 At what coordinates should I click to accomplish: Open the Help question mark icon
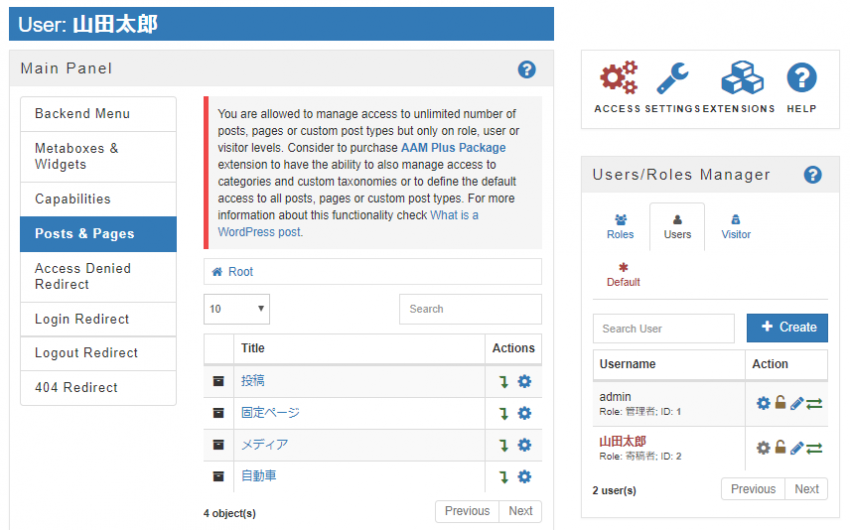[802, 78]
